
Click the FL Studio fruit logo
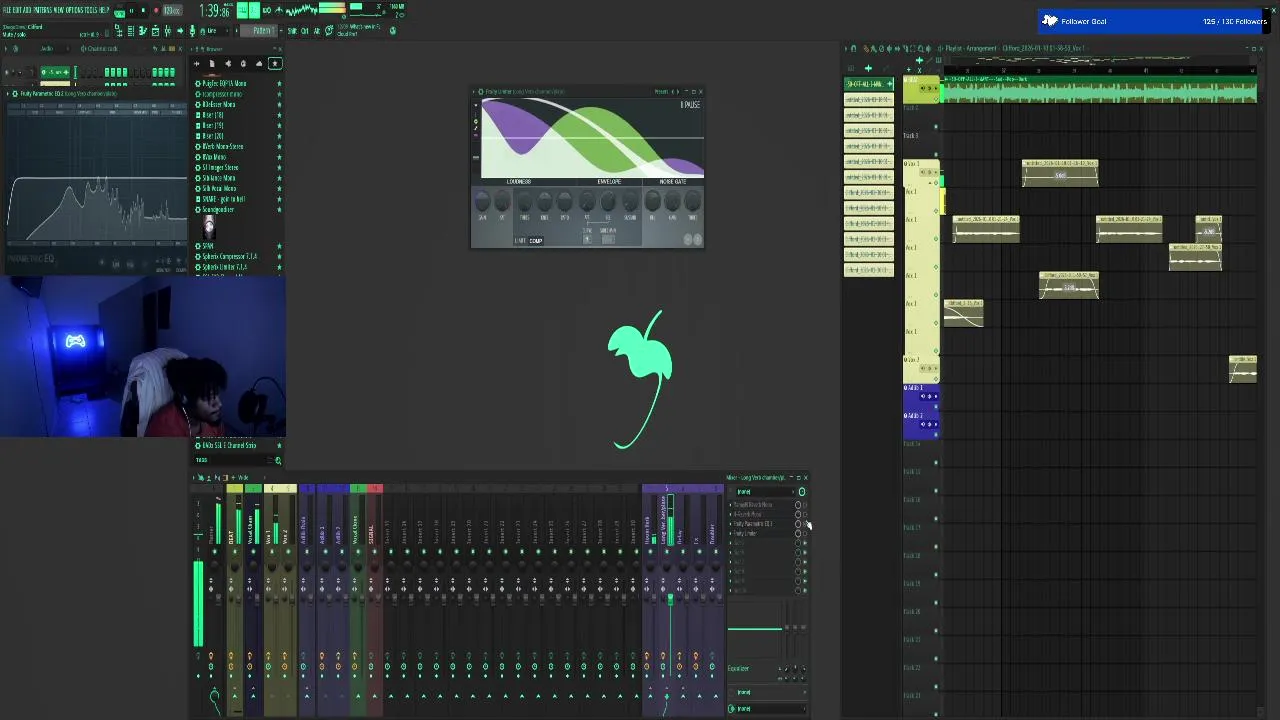point(640,379)
